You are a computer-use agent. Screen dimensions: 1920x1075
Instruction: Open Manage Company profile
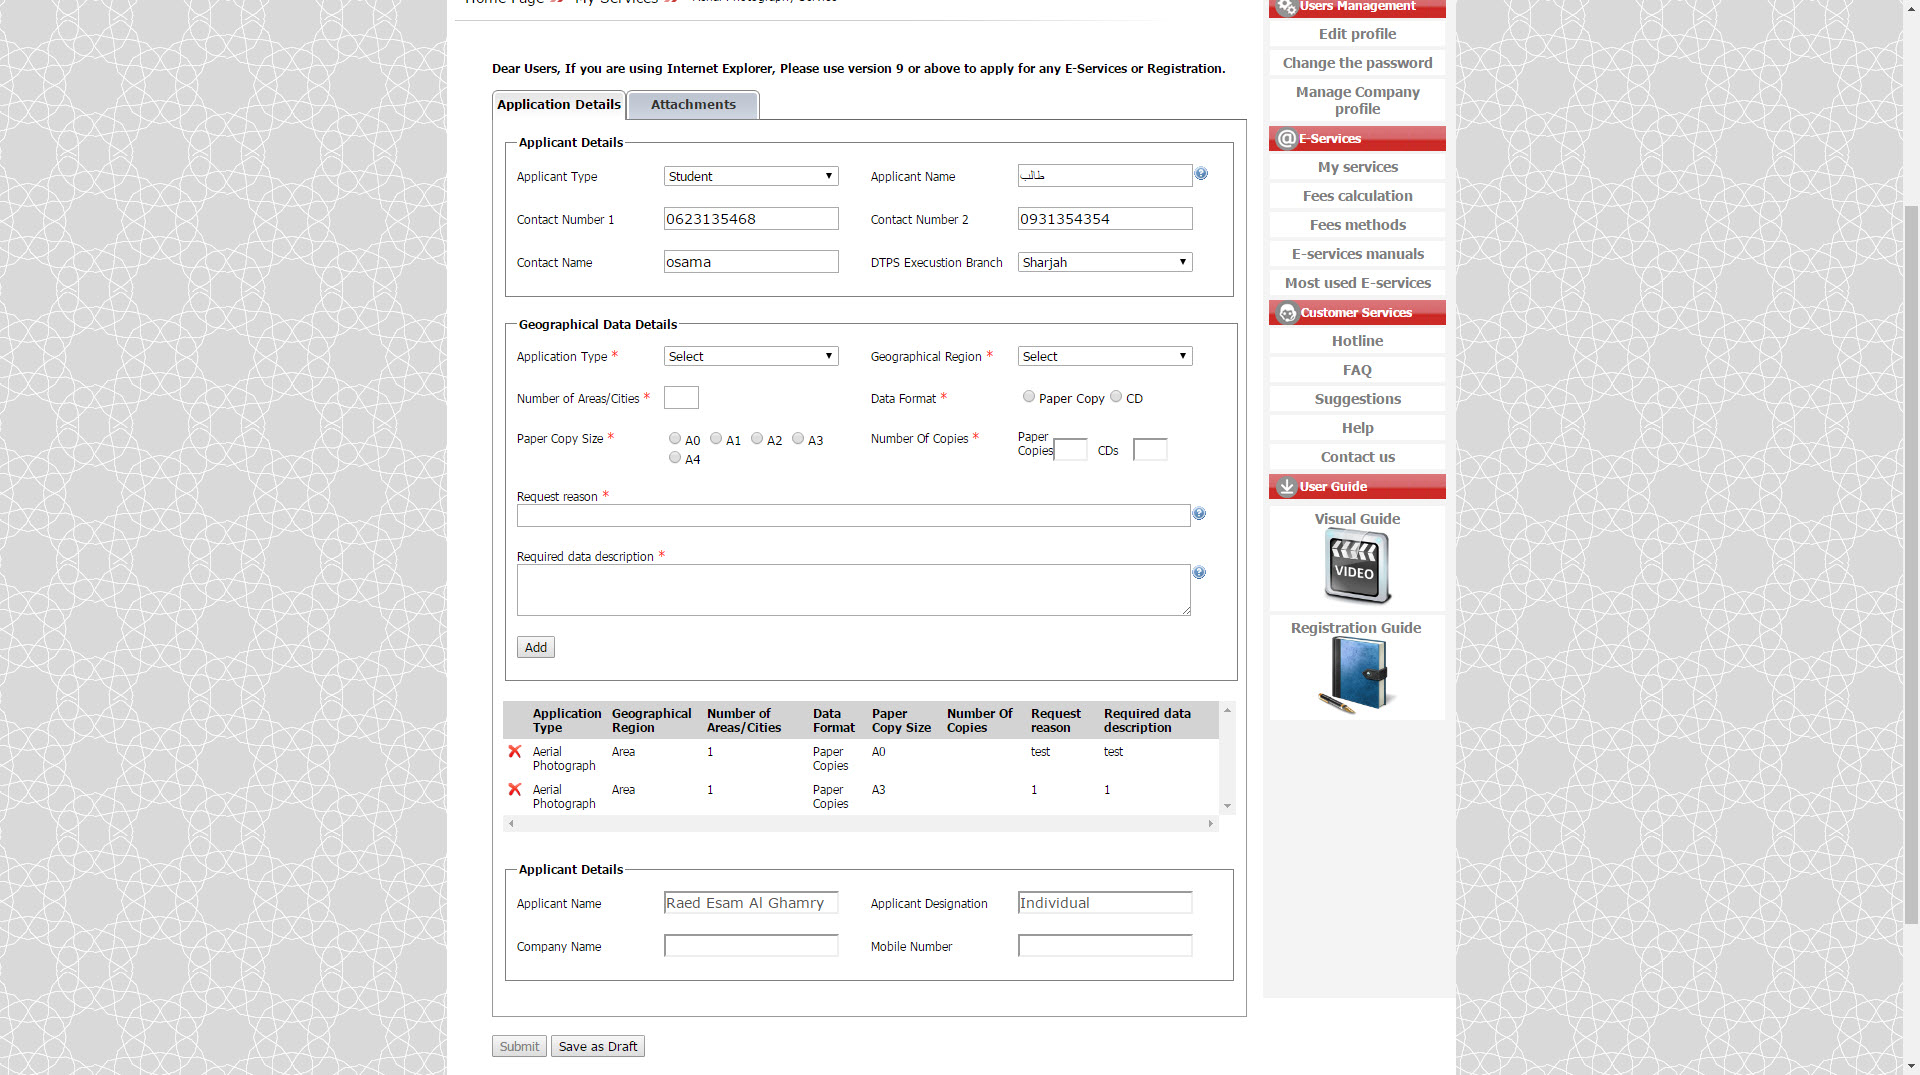1357,100
